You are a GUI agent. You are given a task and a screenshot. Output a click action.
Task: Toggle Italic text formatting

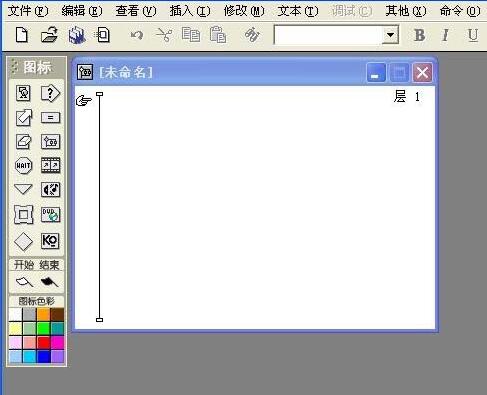(445, 35)
